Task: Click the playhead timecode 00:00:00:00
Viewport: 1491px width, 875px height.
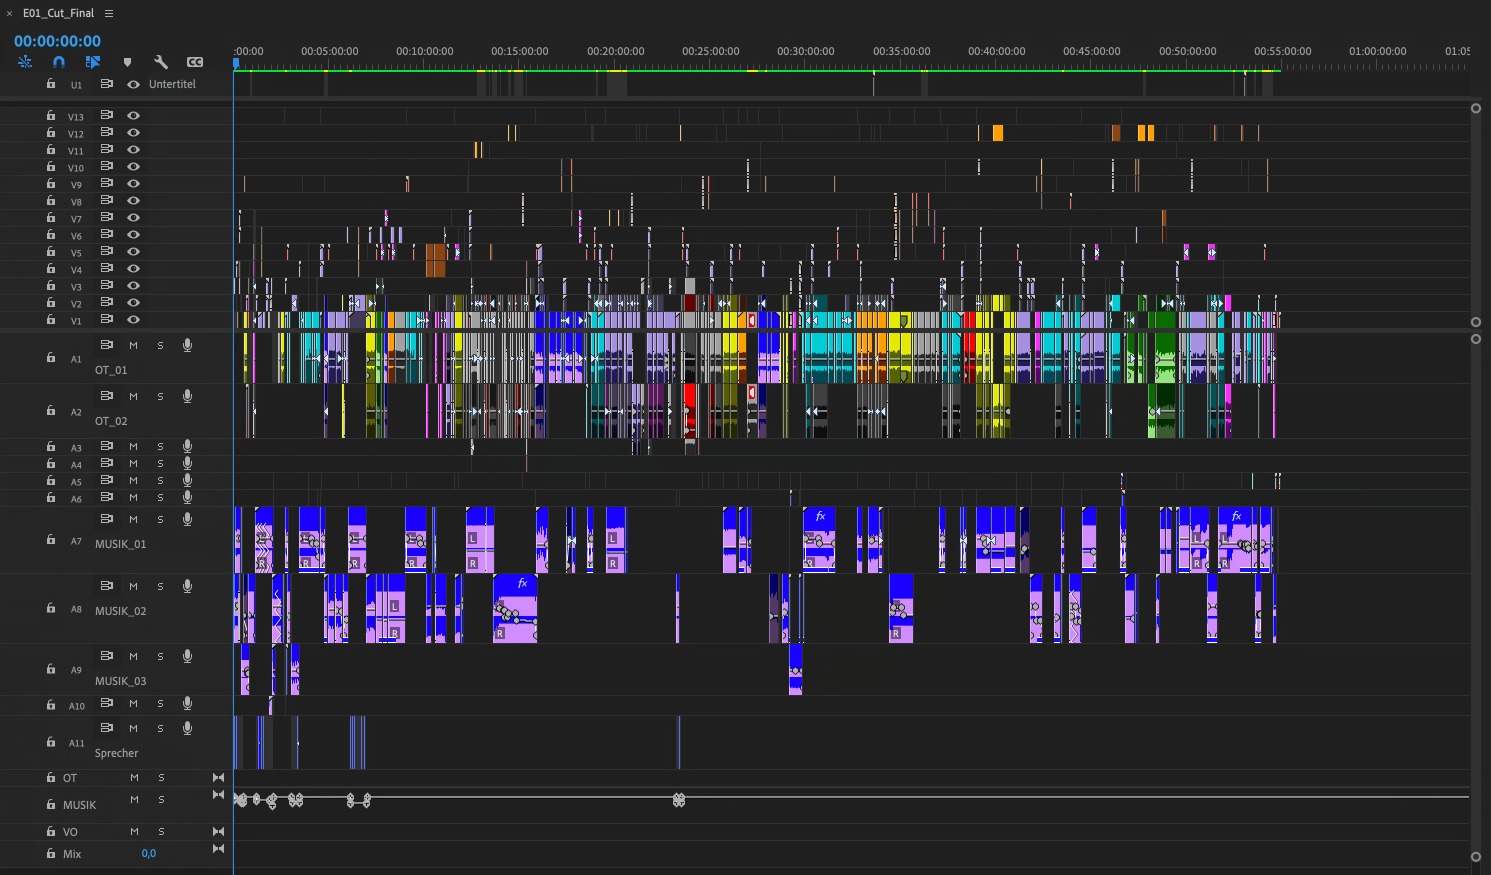Action: 57,41
